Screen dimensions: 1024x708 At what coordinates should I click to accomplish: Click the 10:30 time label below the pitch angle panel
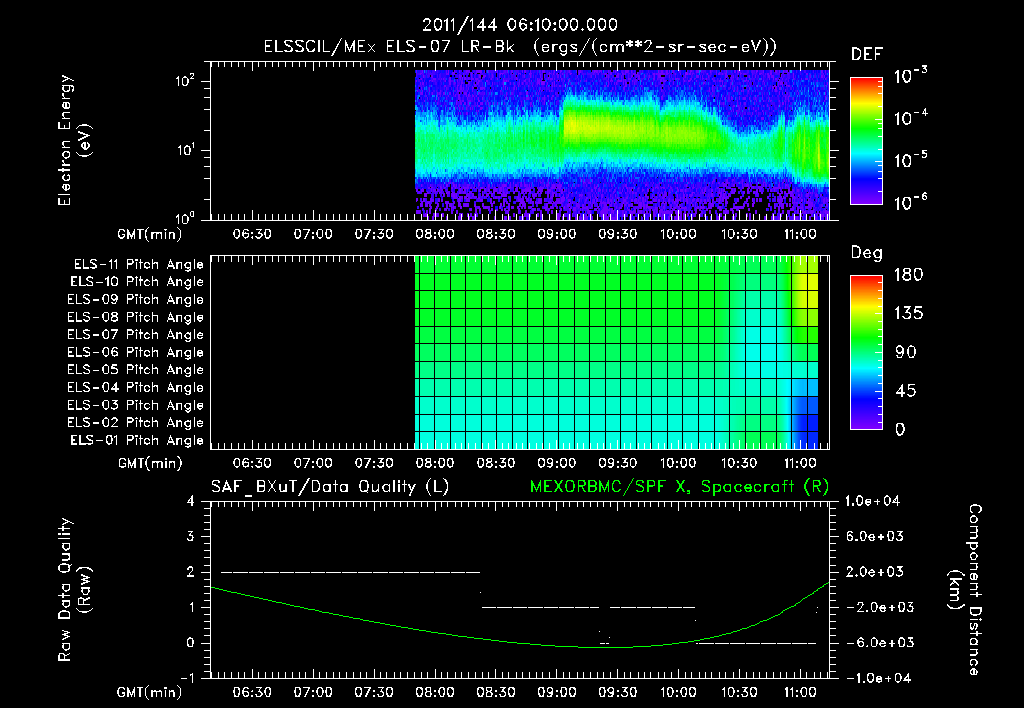coord(739,463)
